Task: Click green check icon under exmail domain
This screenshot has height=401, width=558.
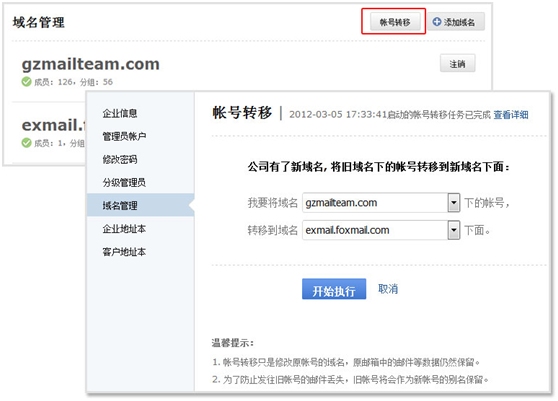Action: point(26,143)
